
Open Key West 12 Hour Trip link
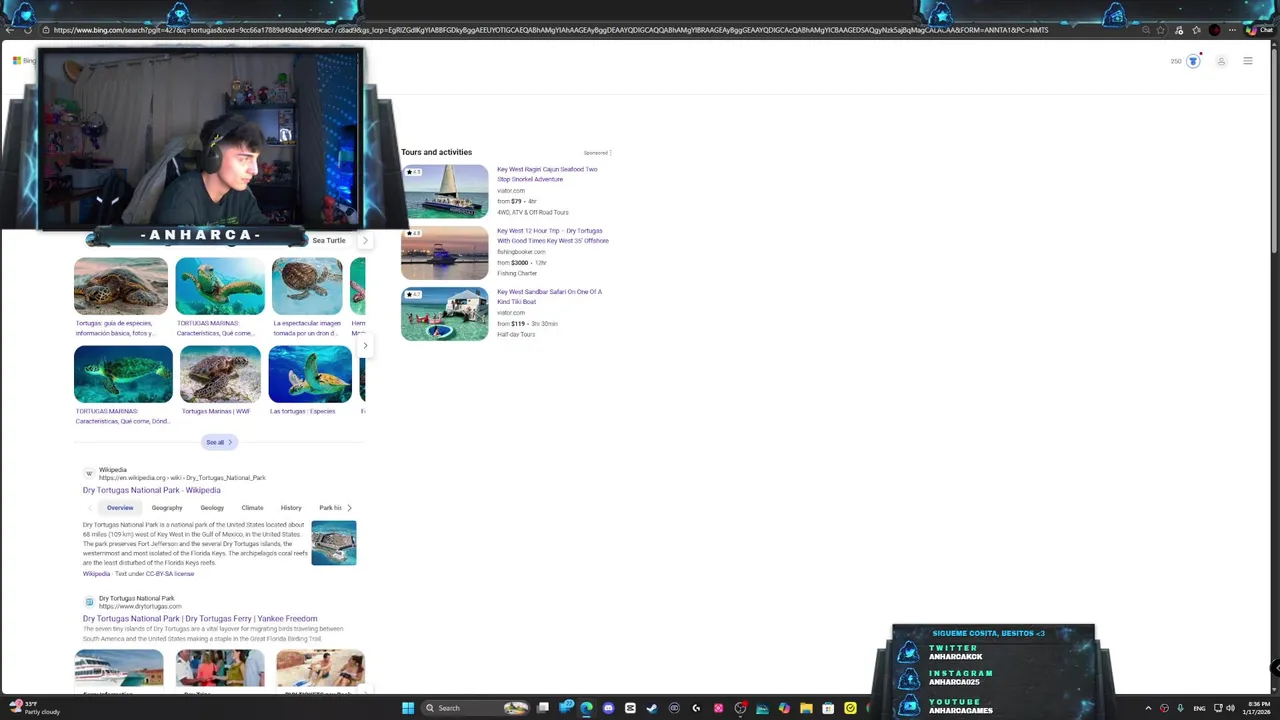(553, 236)
